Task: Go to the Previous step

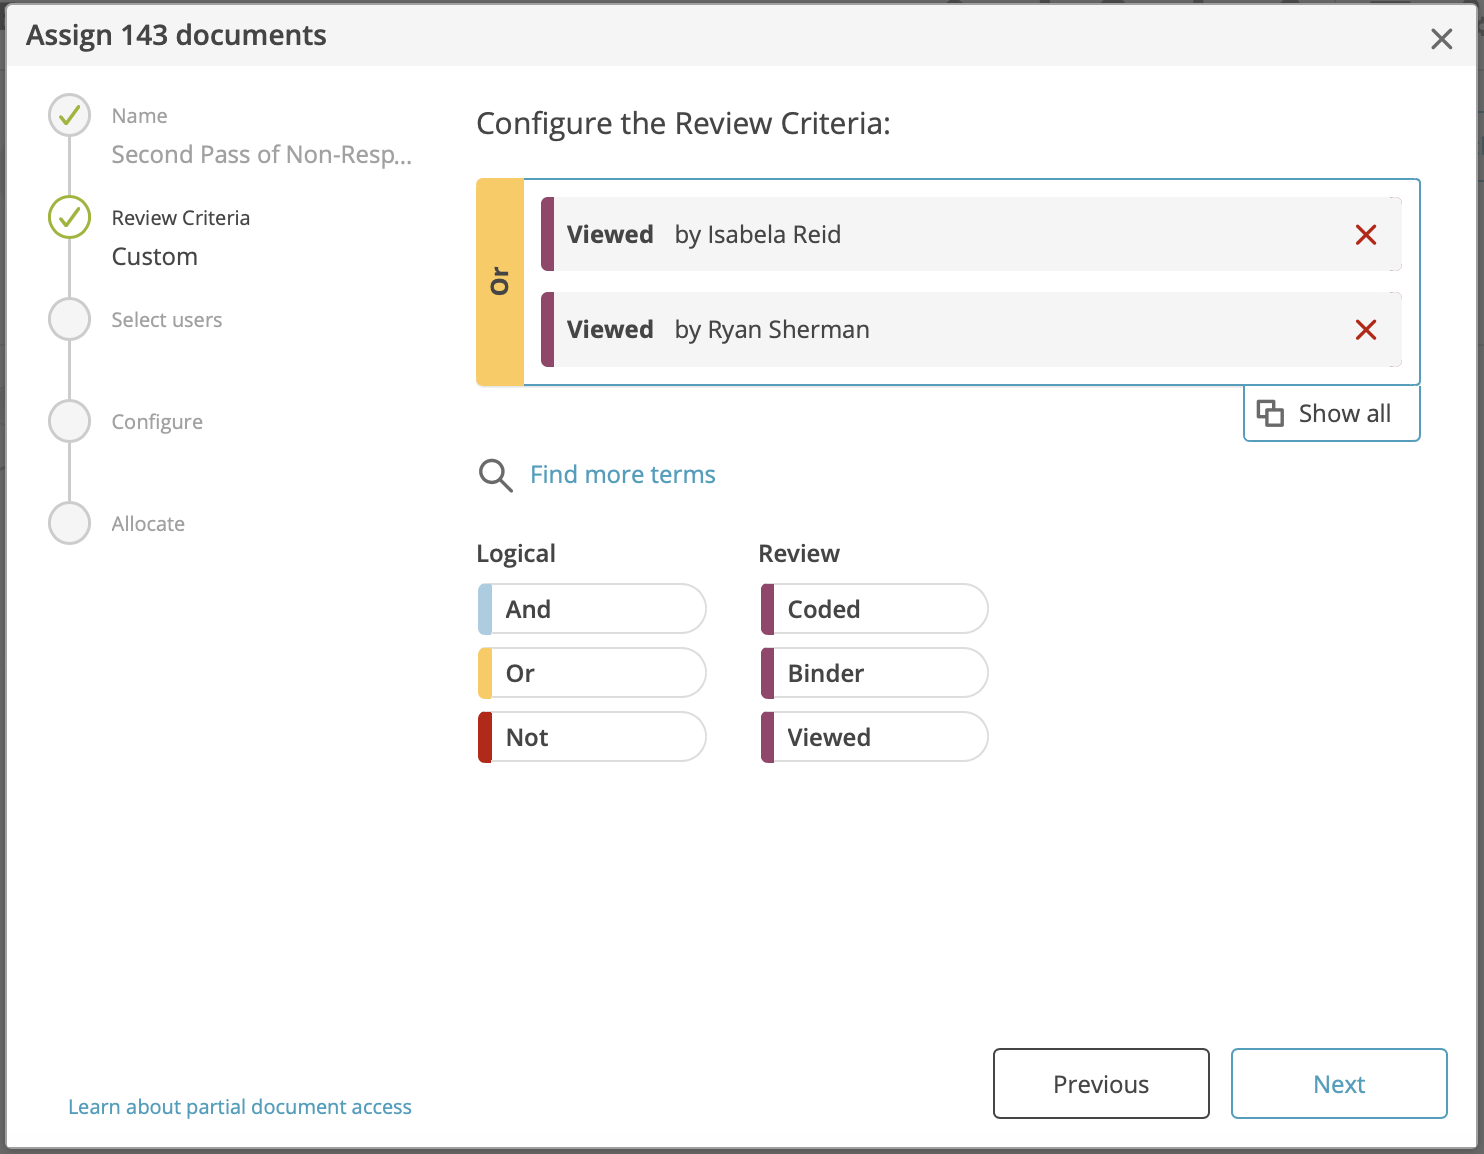Action: [1101, 1084]
